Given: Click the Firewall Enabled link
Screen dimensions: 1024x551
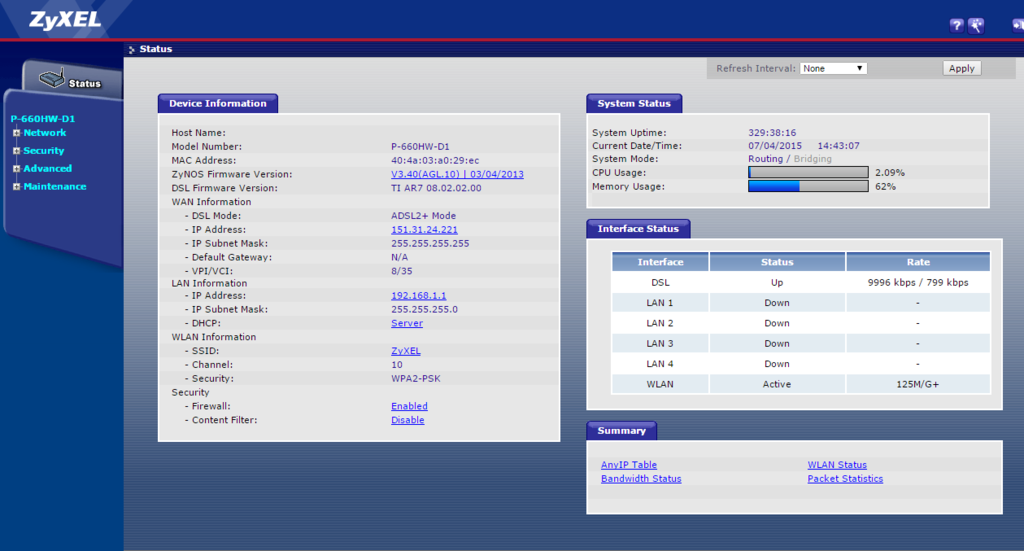Looking at the screenshot, I should pyautogui.click(x=409, y=406).
